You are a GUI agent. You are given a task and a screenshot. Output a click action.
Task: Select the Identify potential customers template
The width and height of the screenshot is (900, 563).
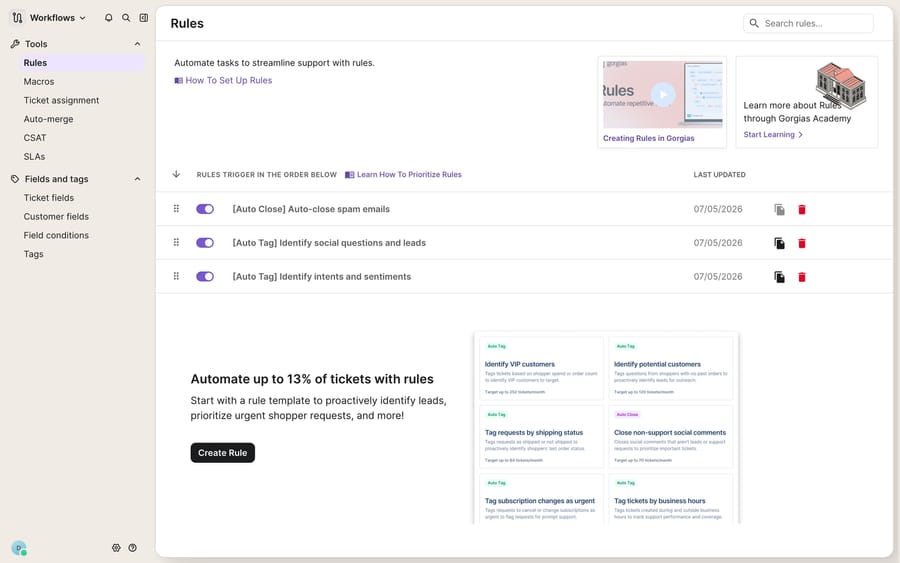(670, 368)
